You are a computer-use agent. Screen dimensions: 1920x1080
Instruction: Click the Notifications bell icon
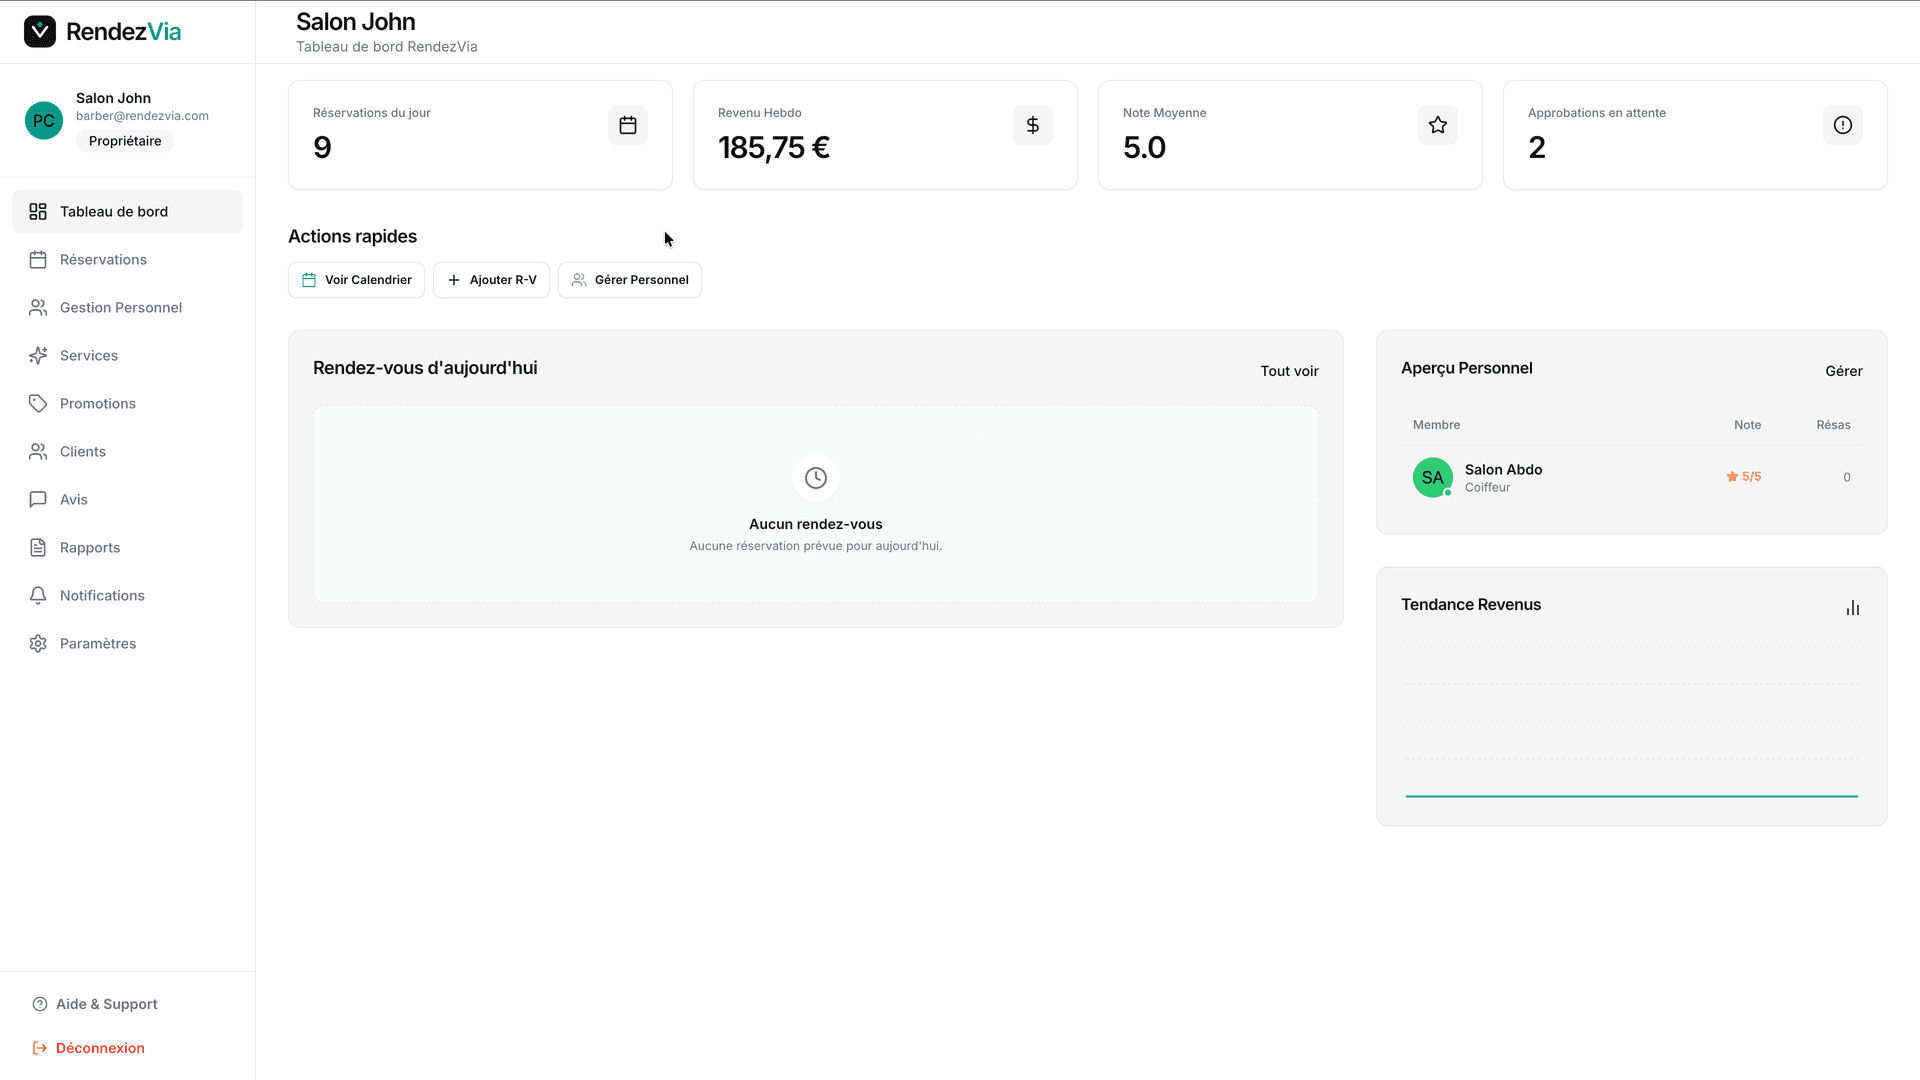[x=38, y=596]
